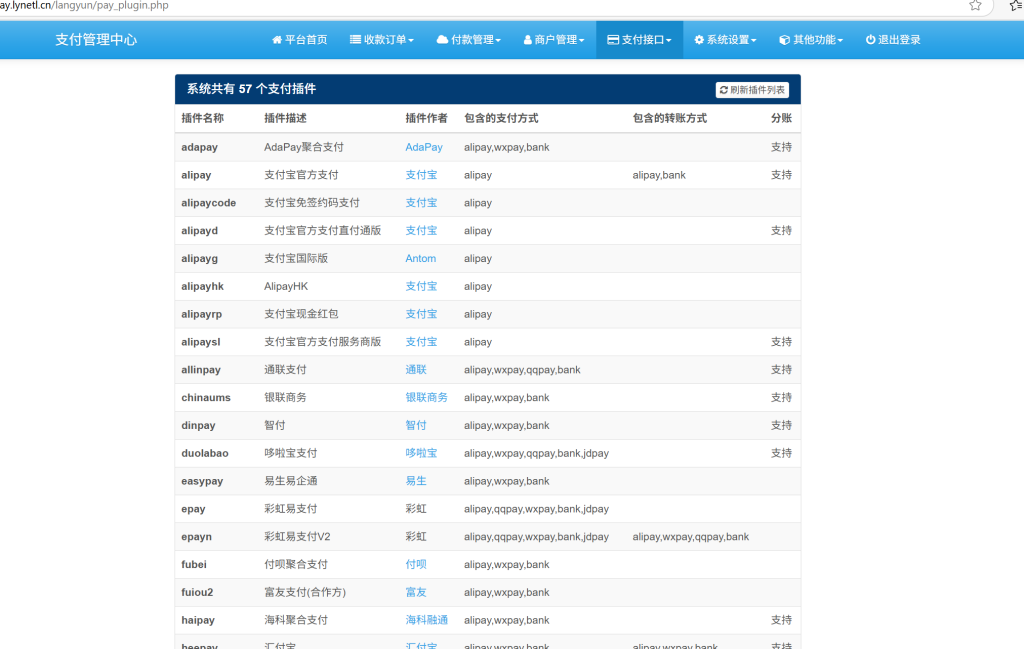This screenshot has width=1024, height=649.
Task: Click the duolabao plugin name
Action: 204,453
